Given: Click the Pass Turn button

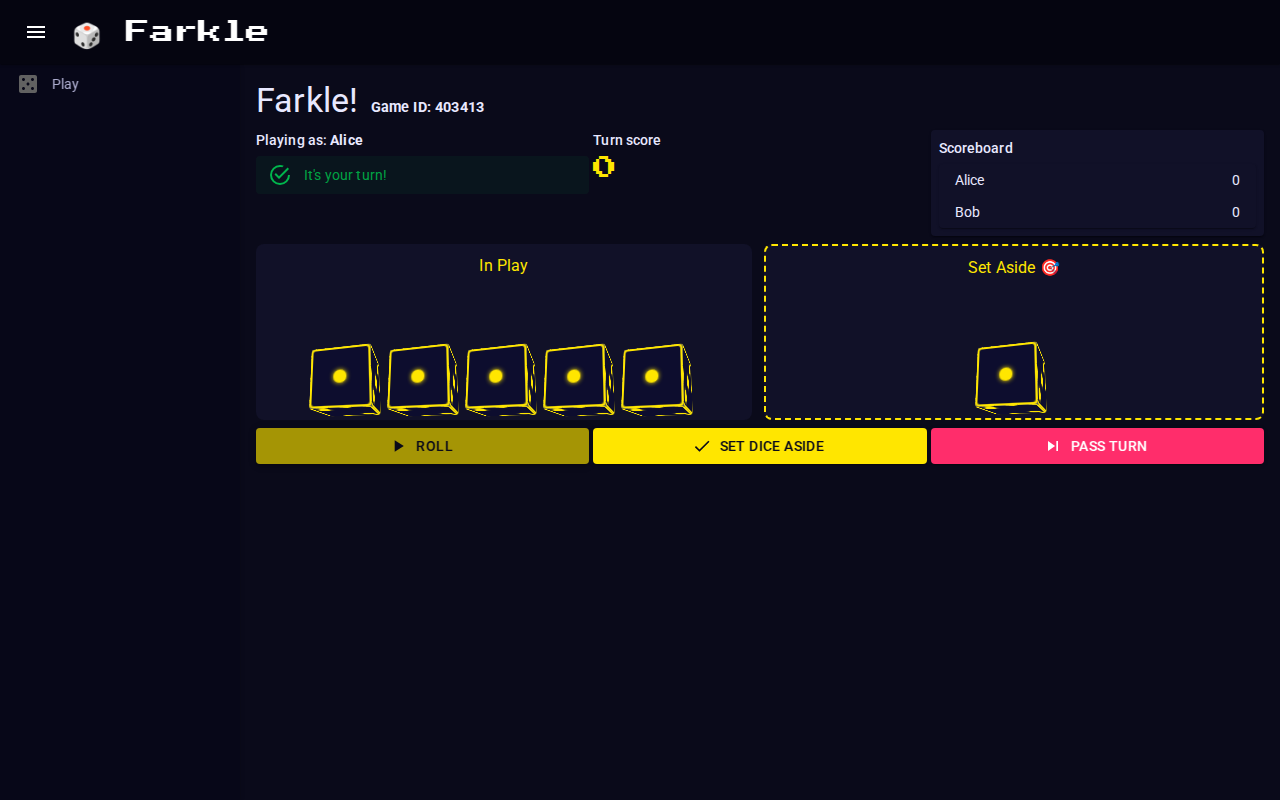Looking at the screenshot, I should 1097,446.
